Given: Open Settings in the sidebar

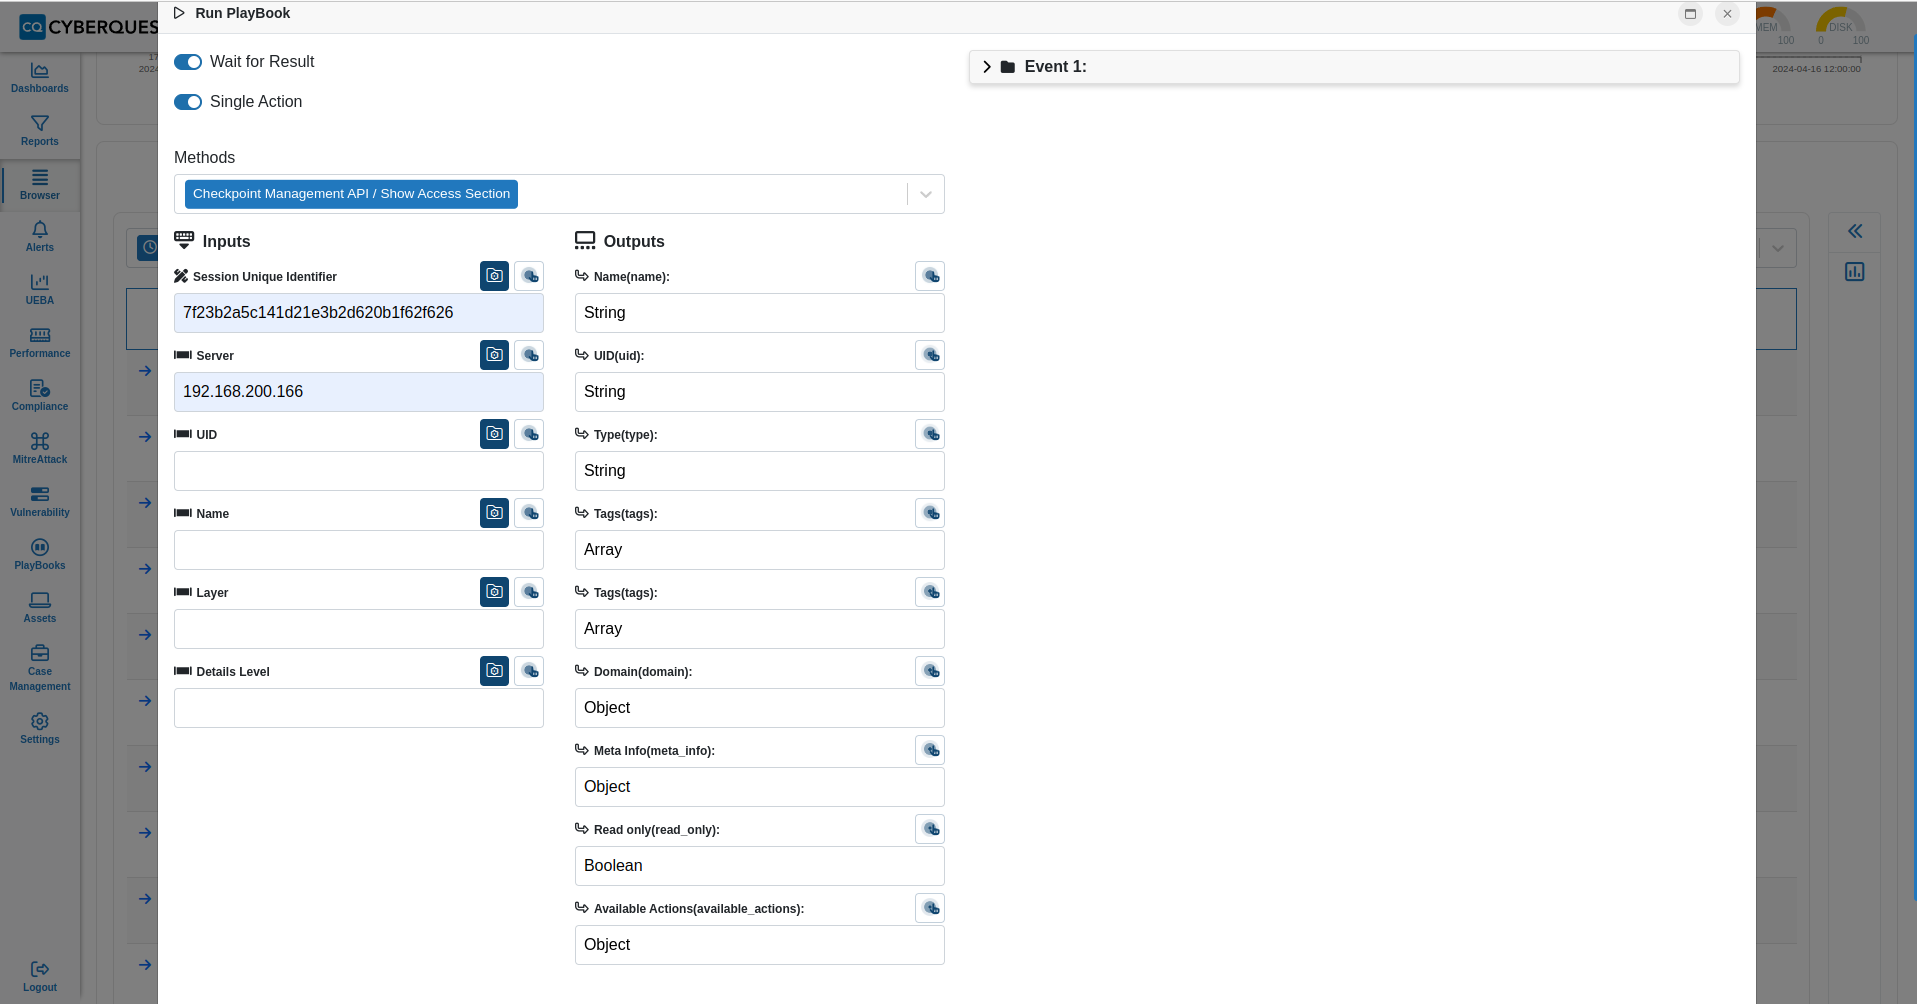Looking at the screenshot, I should pos(40,729).
